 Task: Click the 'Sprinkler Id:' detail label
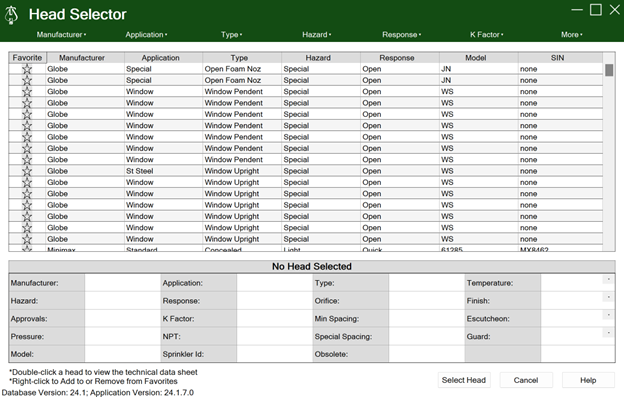pos(183,354)
